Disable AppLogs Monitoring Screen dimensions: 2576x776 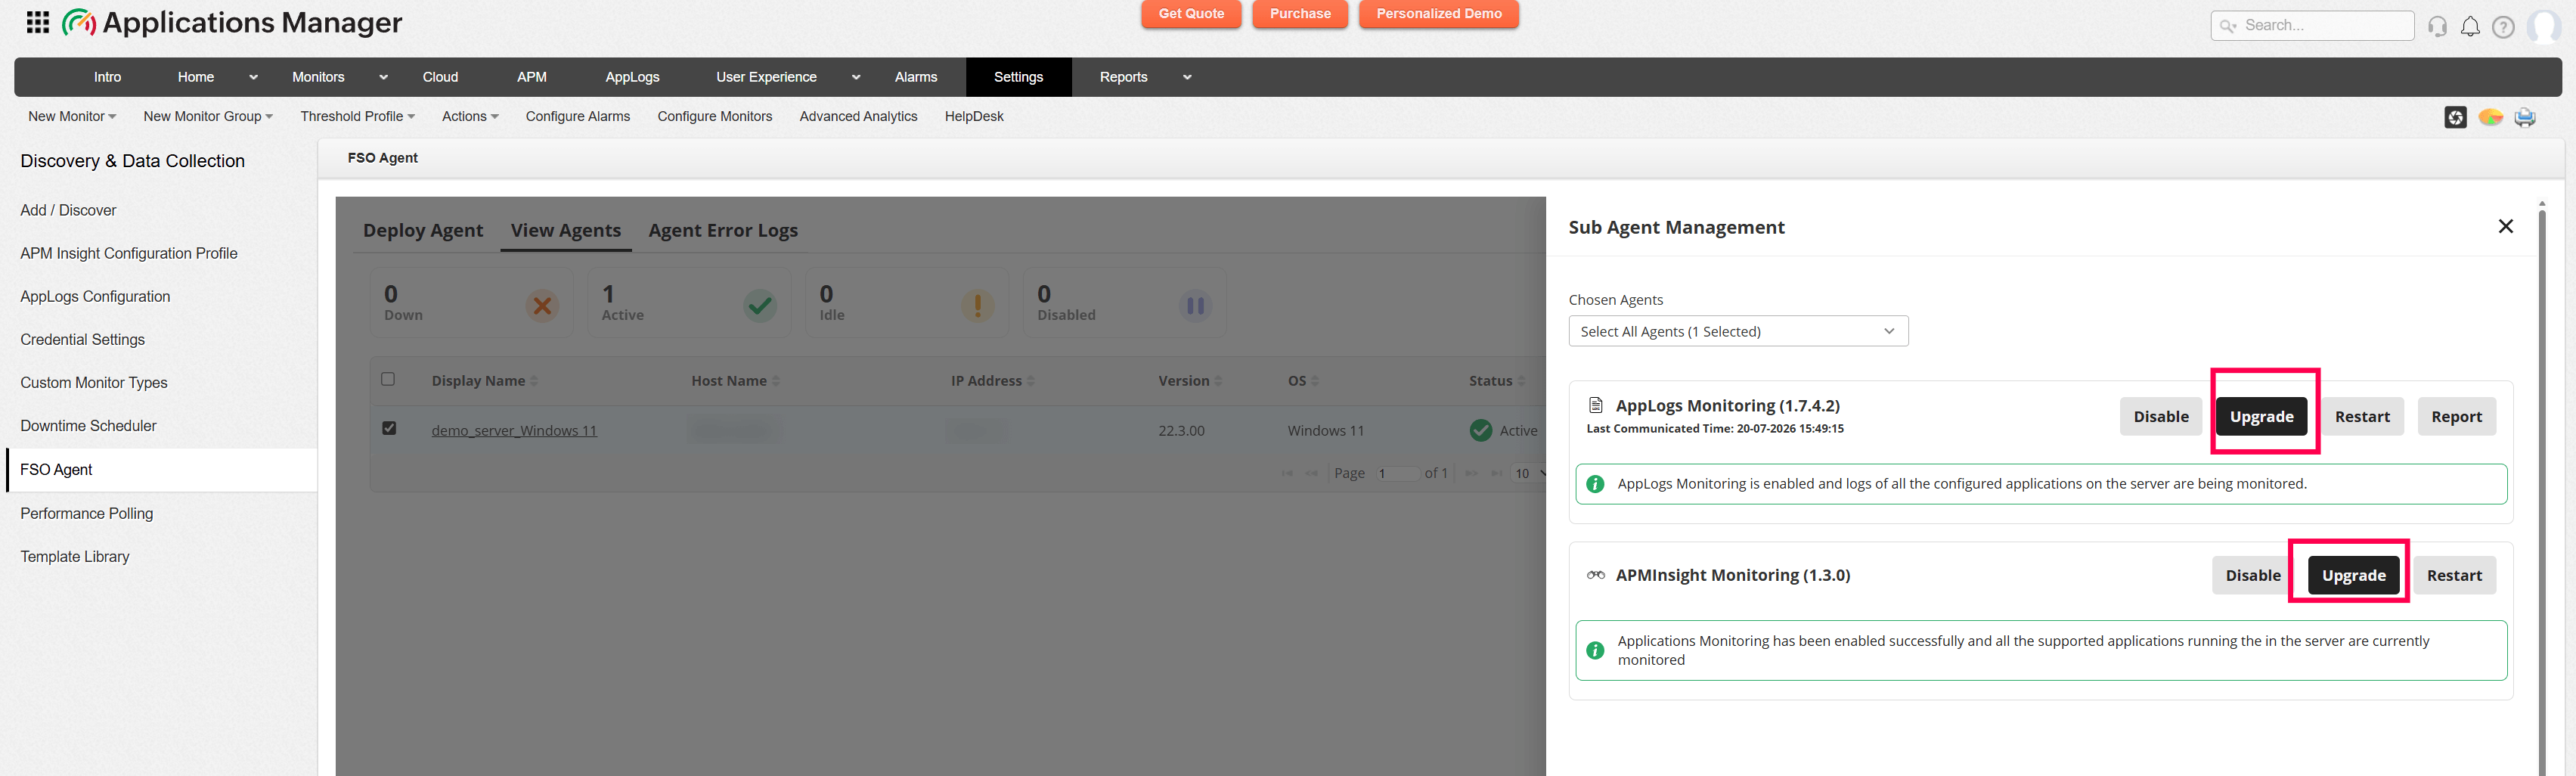2161,417
